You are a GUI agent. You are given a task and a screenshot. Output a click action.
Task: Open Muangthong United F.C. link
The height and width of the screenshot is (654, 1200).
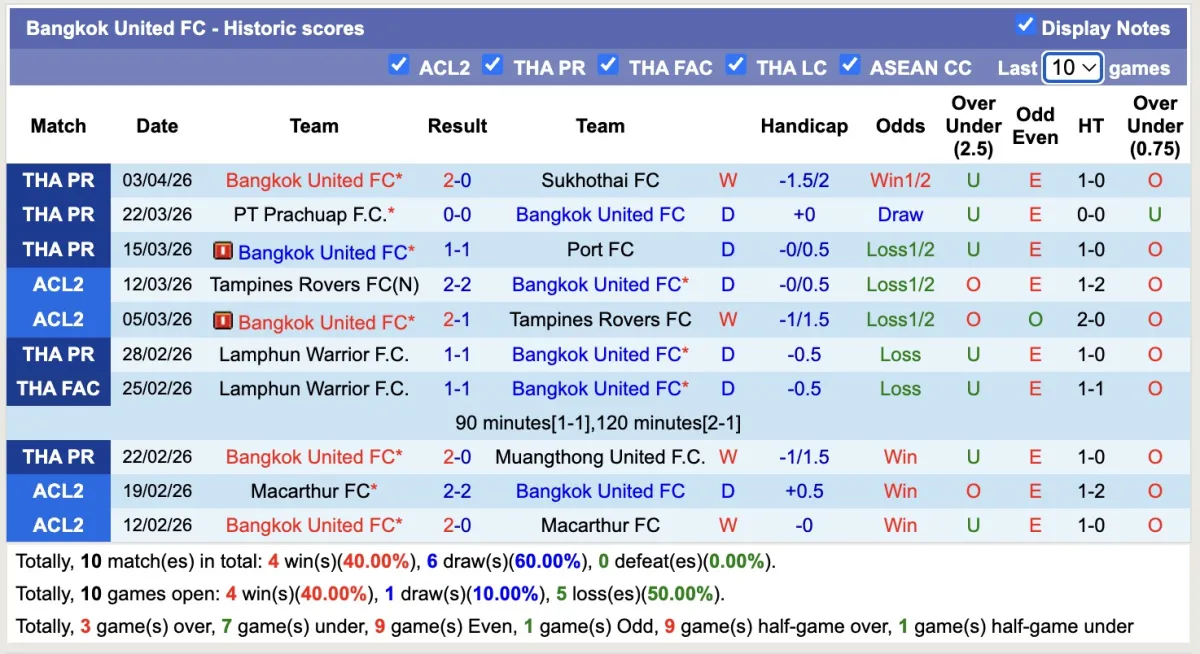[600, 457]
